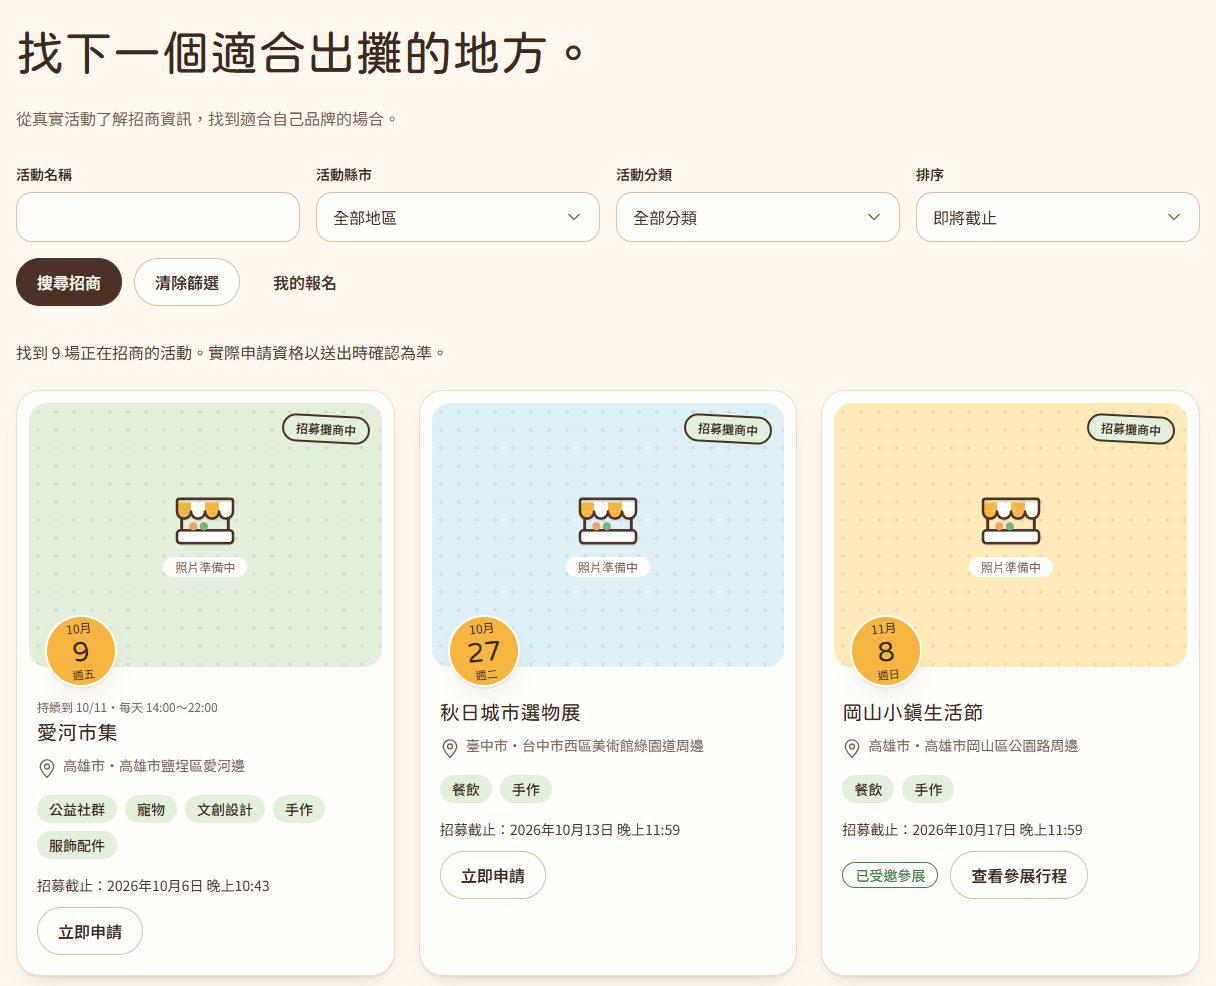The image size is (1216, 986).
Task: Click the 10月 9 date badge
Action: pos(81,651)
